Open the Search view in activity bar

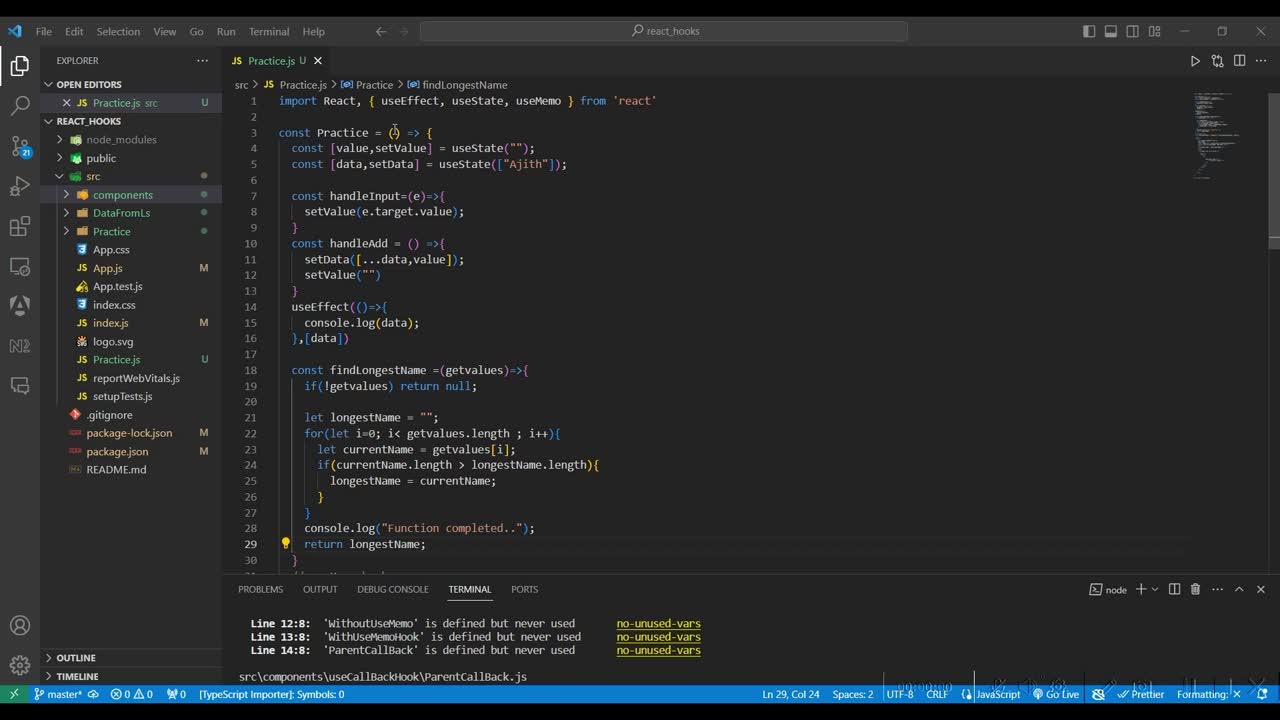[20, 105]
